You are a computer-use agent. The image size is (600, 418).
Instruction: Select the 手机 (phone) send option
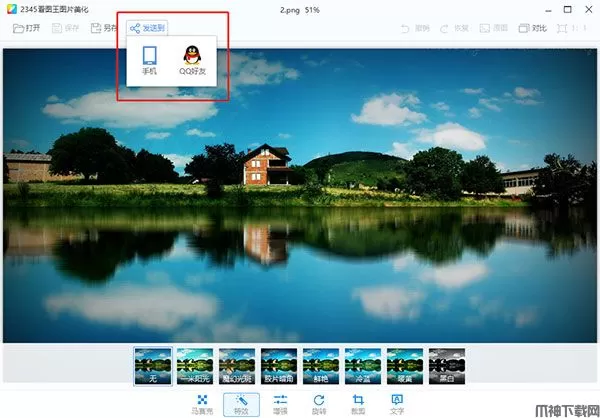point(149,61)
